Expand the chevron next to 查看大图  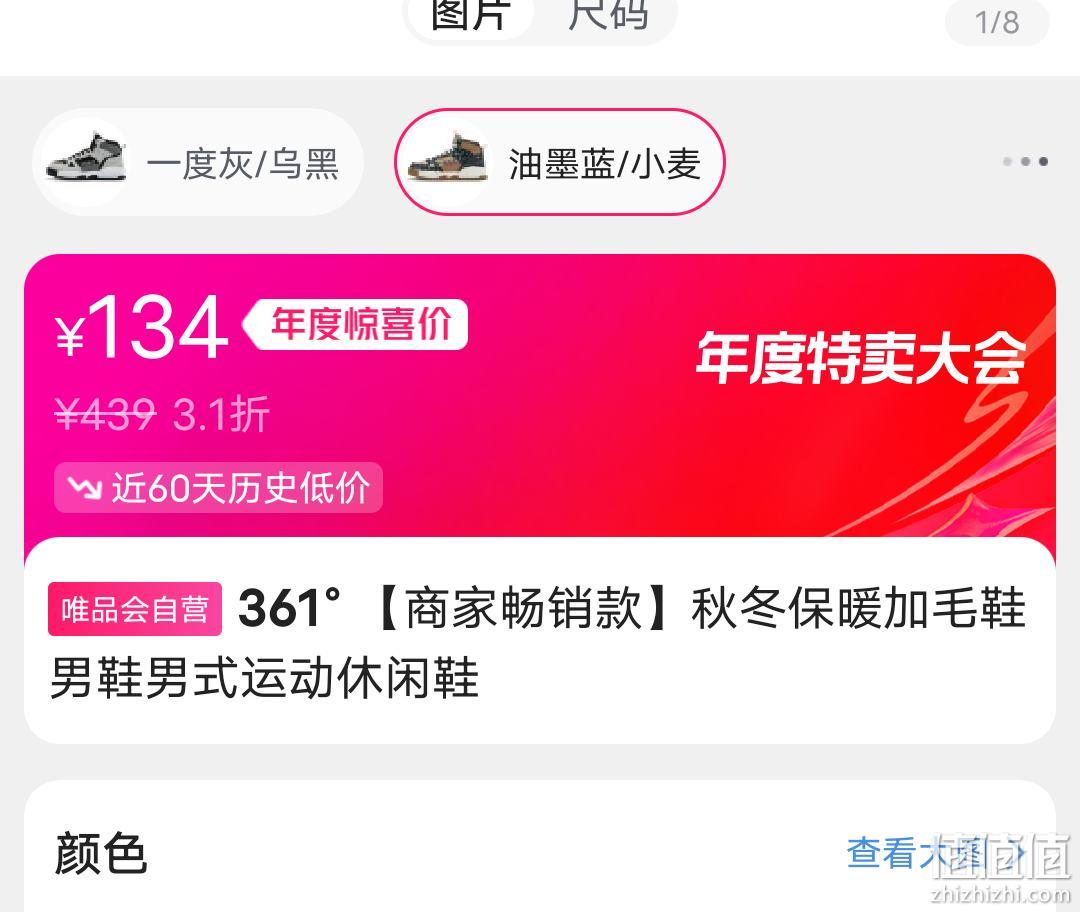pyautogui.click(x=1019, y=853)
